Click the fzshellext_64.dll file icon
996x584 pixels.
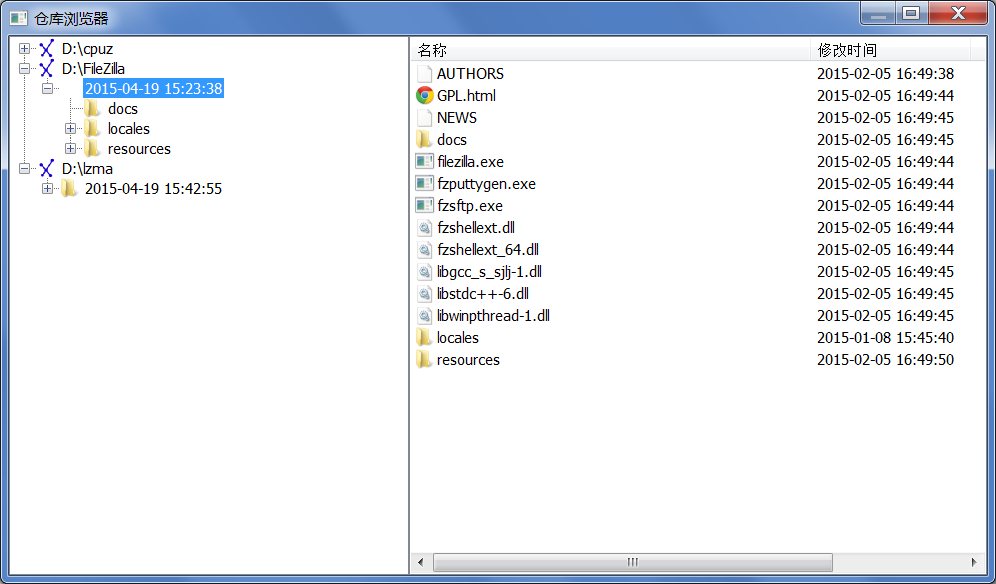(x=424, y=250)
